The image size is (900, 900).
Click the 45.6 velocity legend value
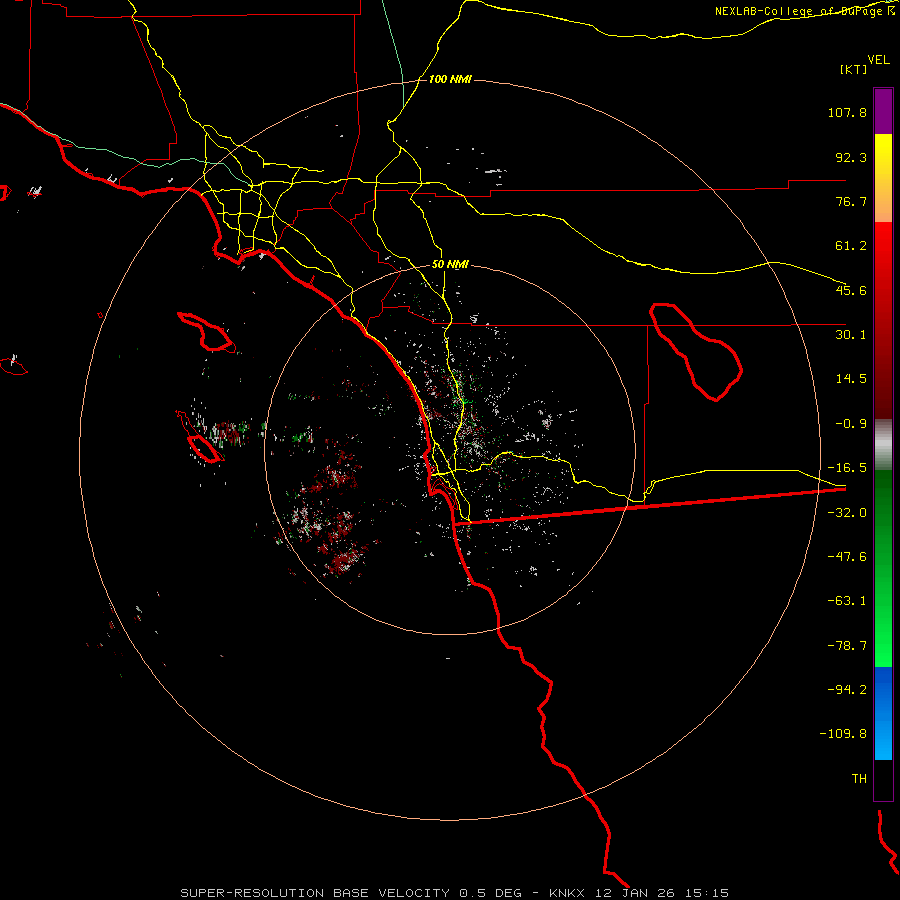[x=851, y=290]
